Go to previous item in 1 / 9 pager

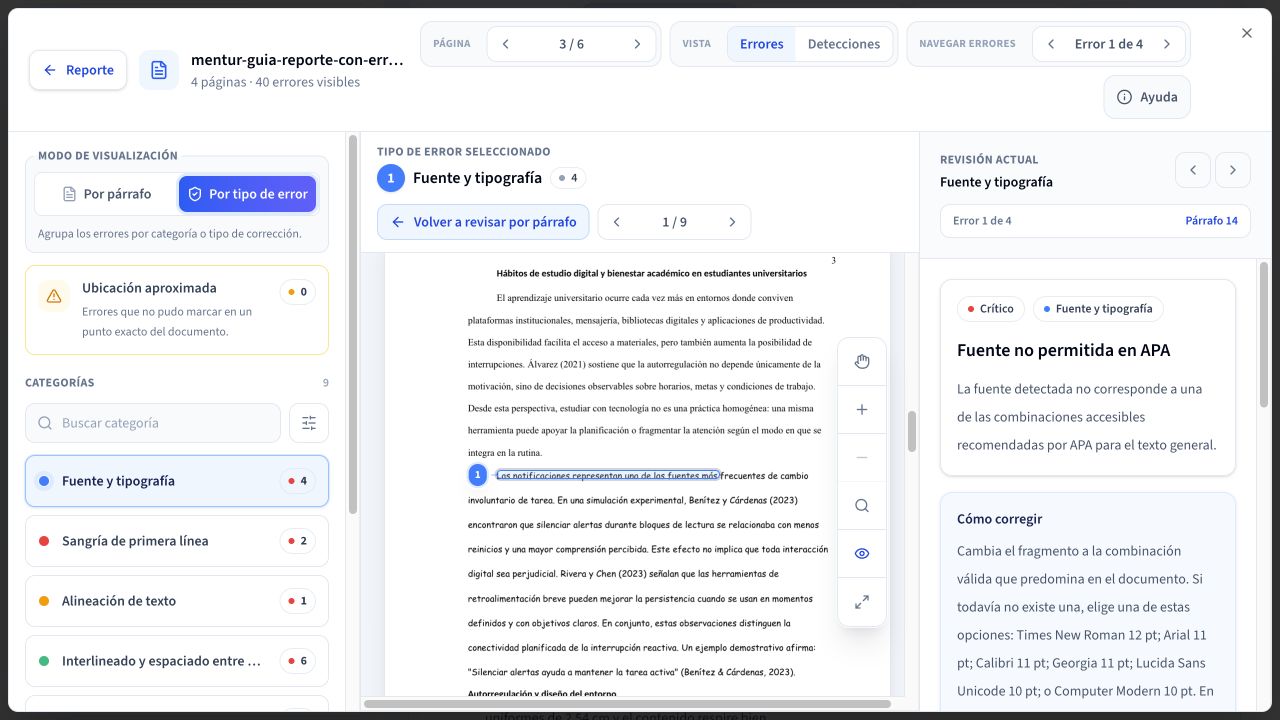[x=617, y=222]
